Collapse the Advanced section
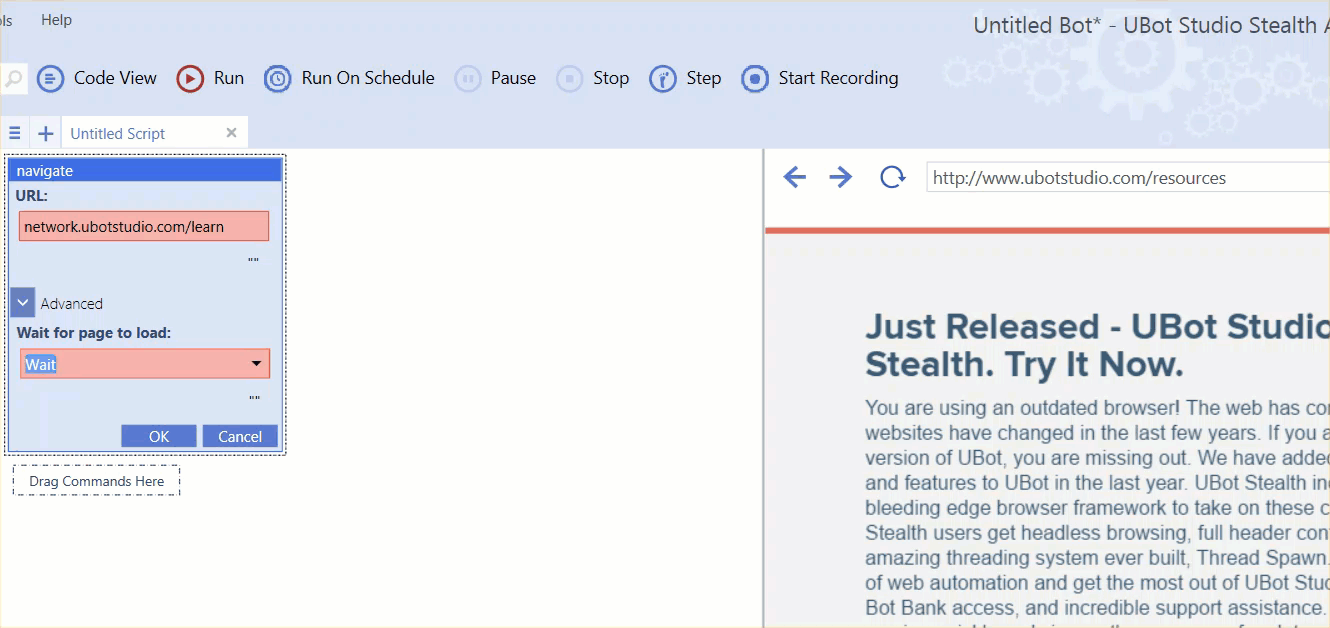Image resolution: width=1330 pixels, height=628 pixels. 23,303
